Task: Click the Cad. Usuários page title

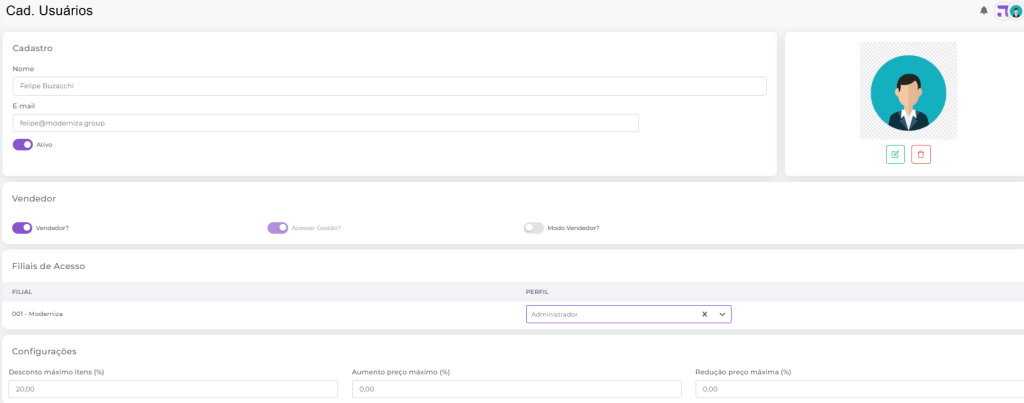Action: 49,10
